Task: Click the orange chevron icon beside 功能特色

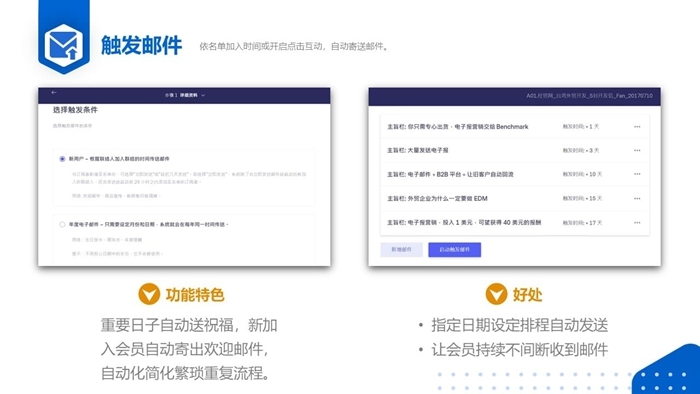Action: [x=149, y=294]
